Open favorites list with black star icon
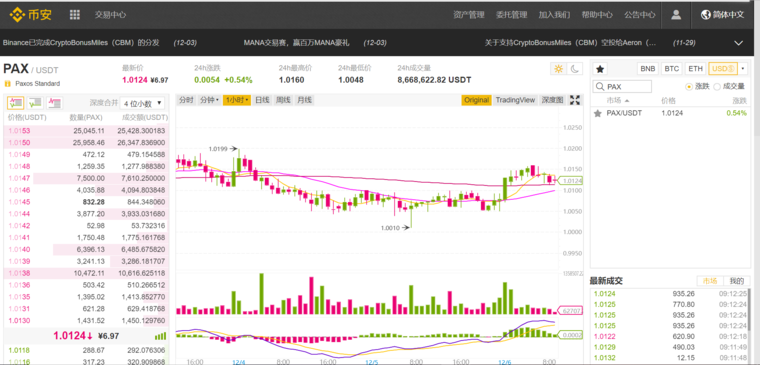 pyautogui.click(x=600, y=69)
